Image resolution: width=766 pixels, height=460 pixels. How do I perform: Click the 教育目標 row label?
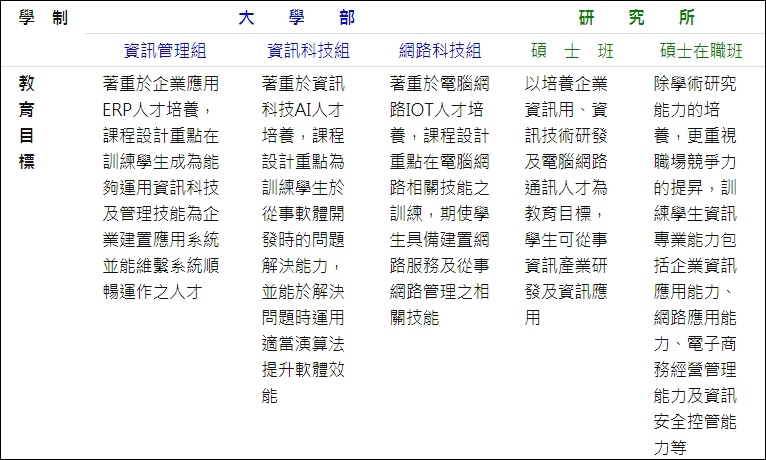tap(26, 122)
